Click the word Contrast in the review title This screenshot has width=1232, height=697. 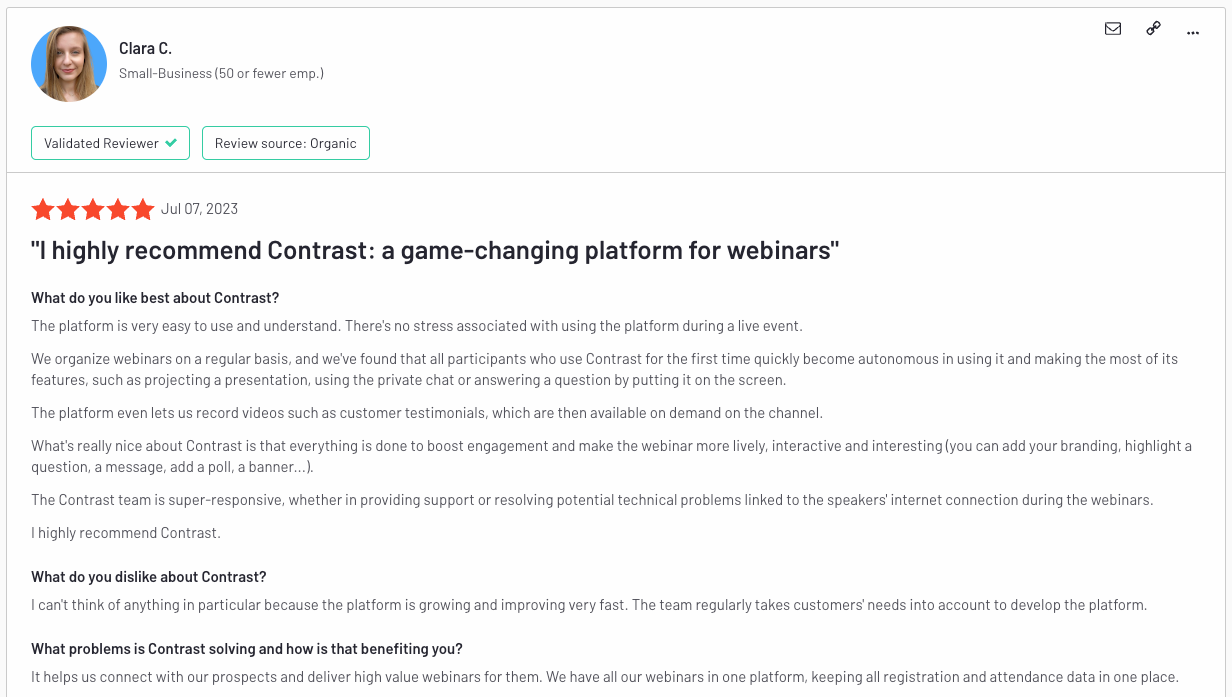pos(318,250)
